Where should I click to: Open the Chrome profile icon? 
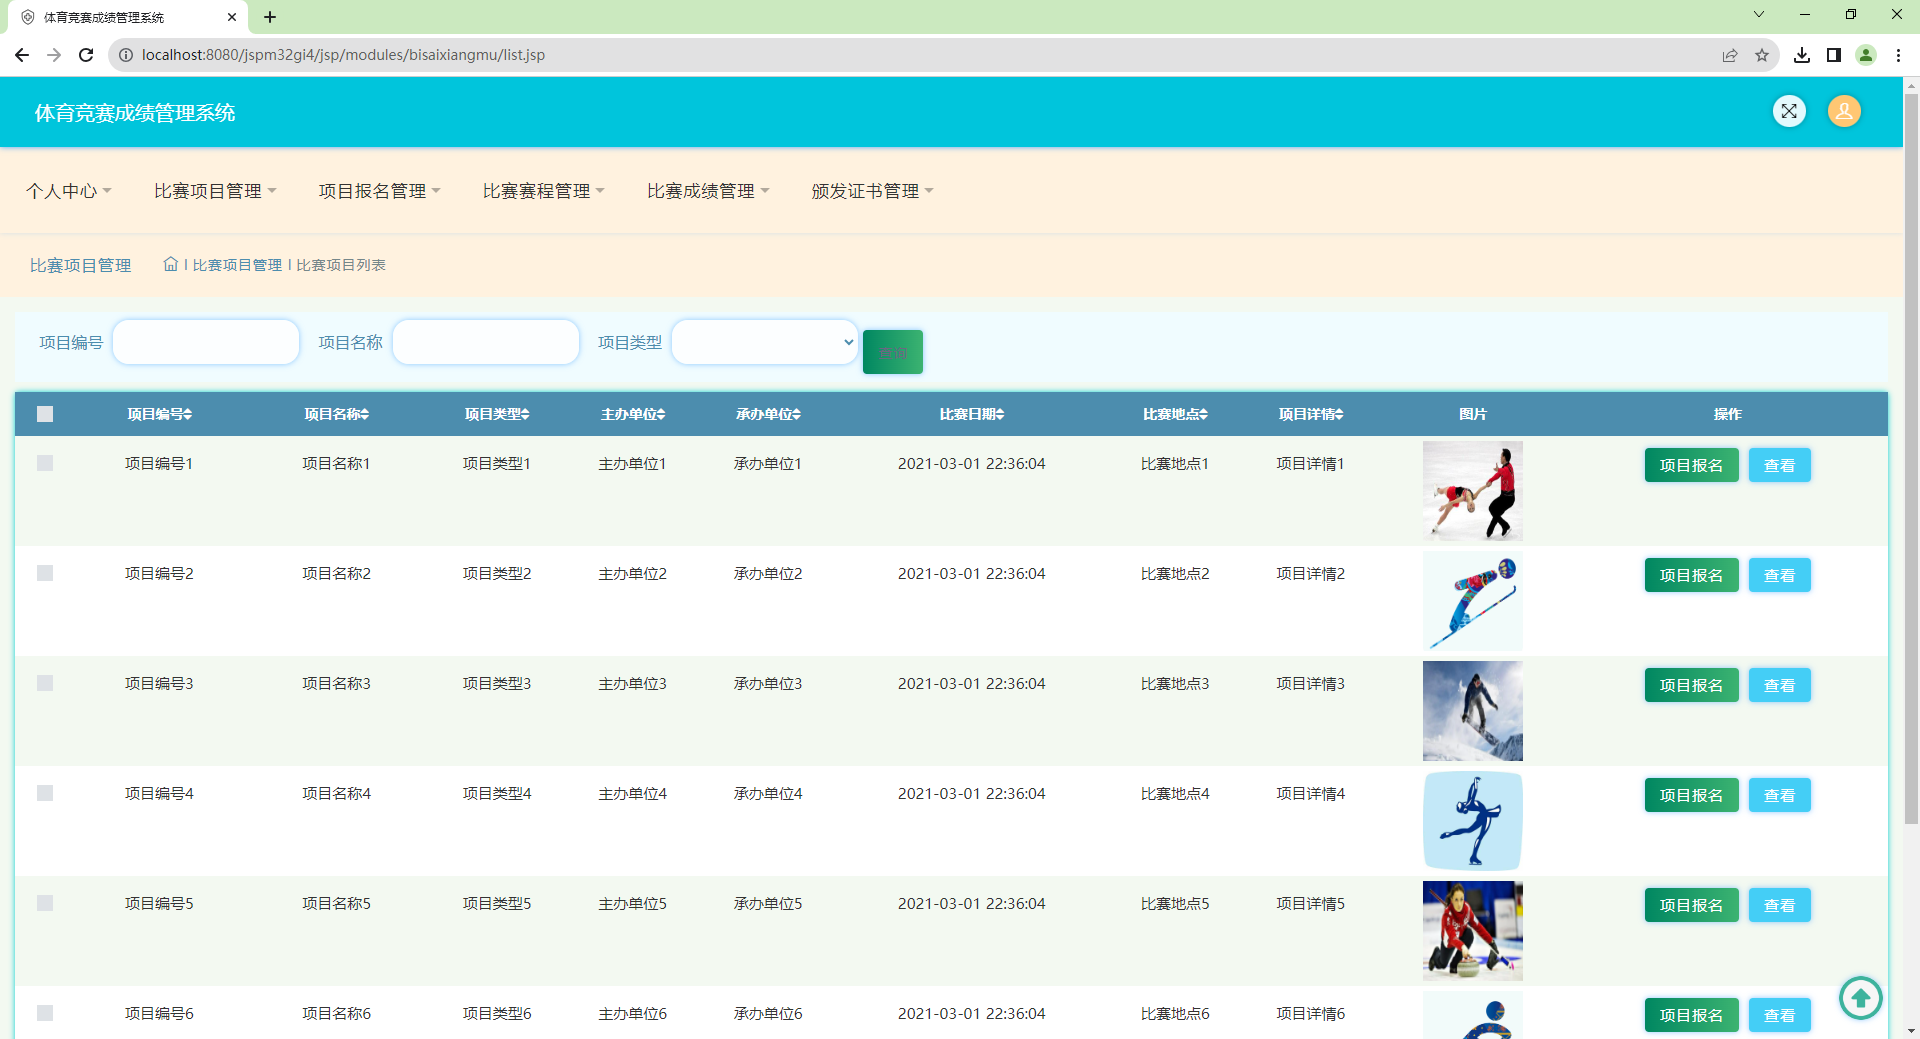[x=1866, y=55]
